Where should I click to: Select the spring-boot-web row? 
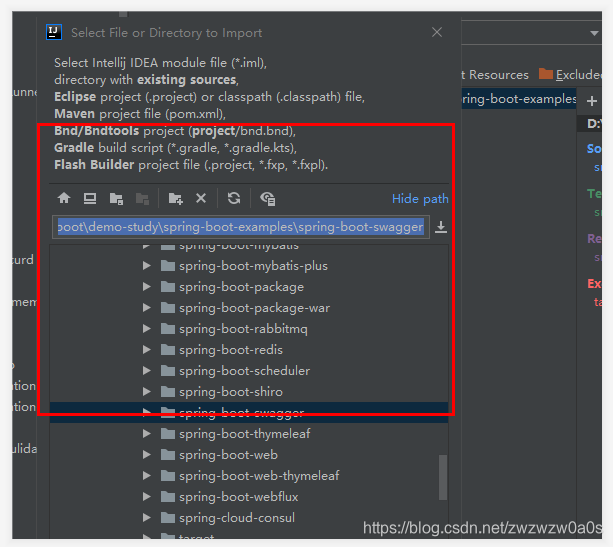pos(249,455)
